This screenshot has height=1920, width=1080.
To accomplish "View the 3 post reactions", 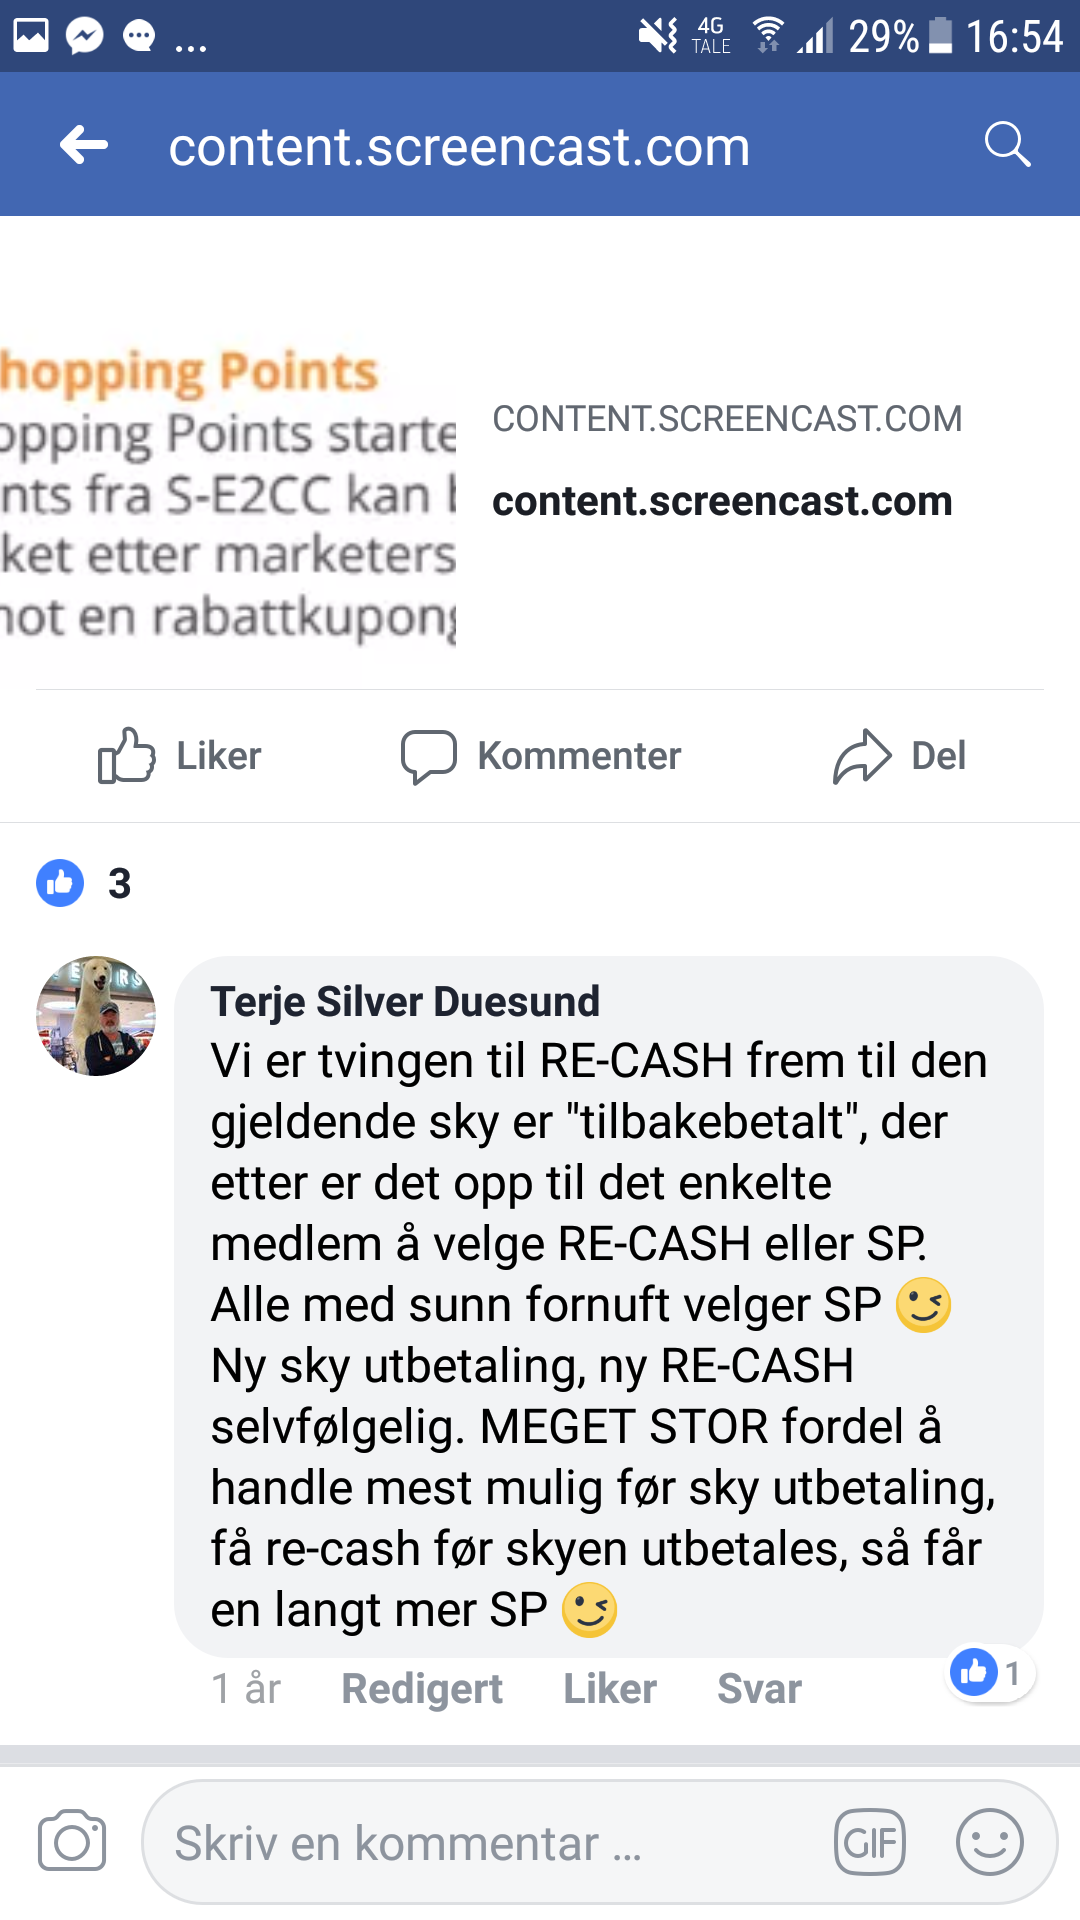I will pyautogui.click(x=84, y=883).
